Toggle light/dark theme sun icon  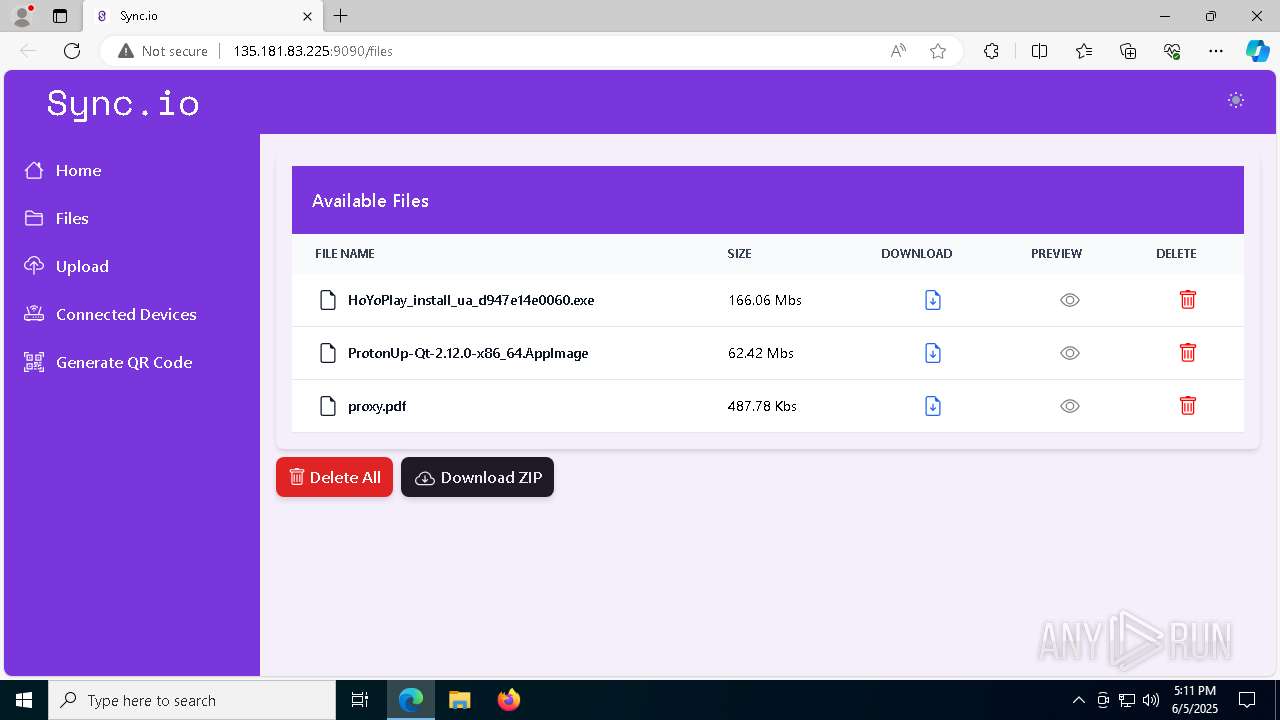click(1236, 100)
